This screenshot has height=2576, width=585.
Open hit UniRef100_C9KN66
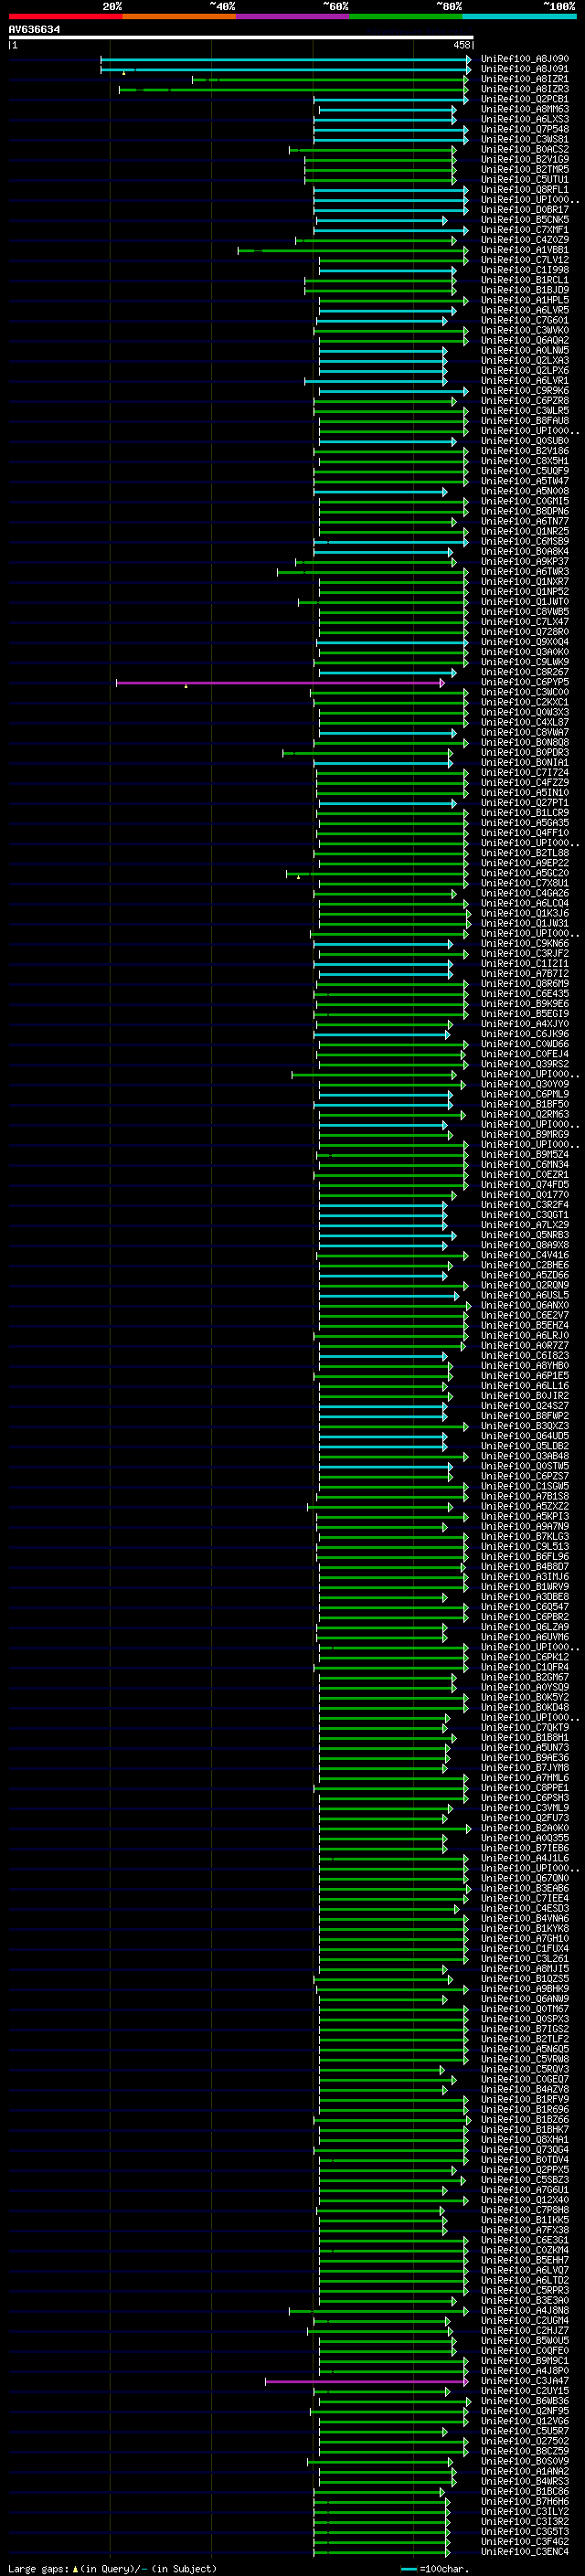pyautogui.click(x=524, y=943)
